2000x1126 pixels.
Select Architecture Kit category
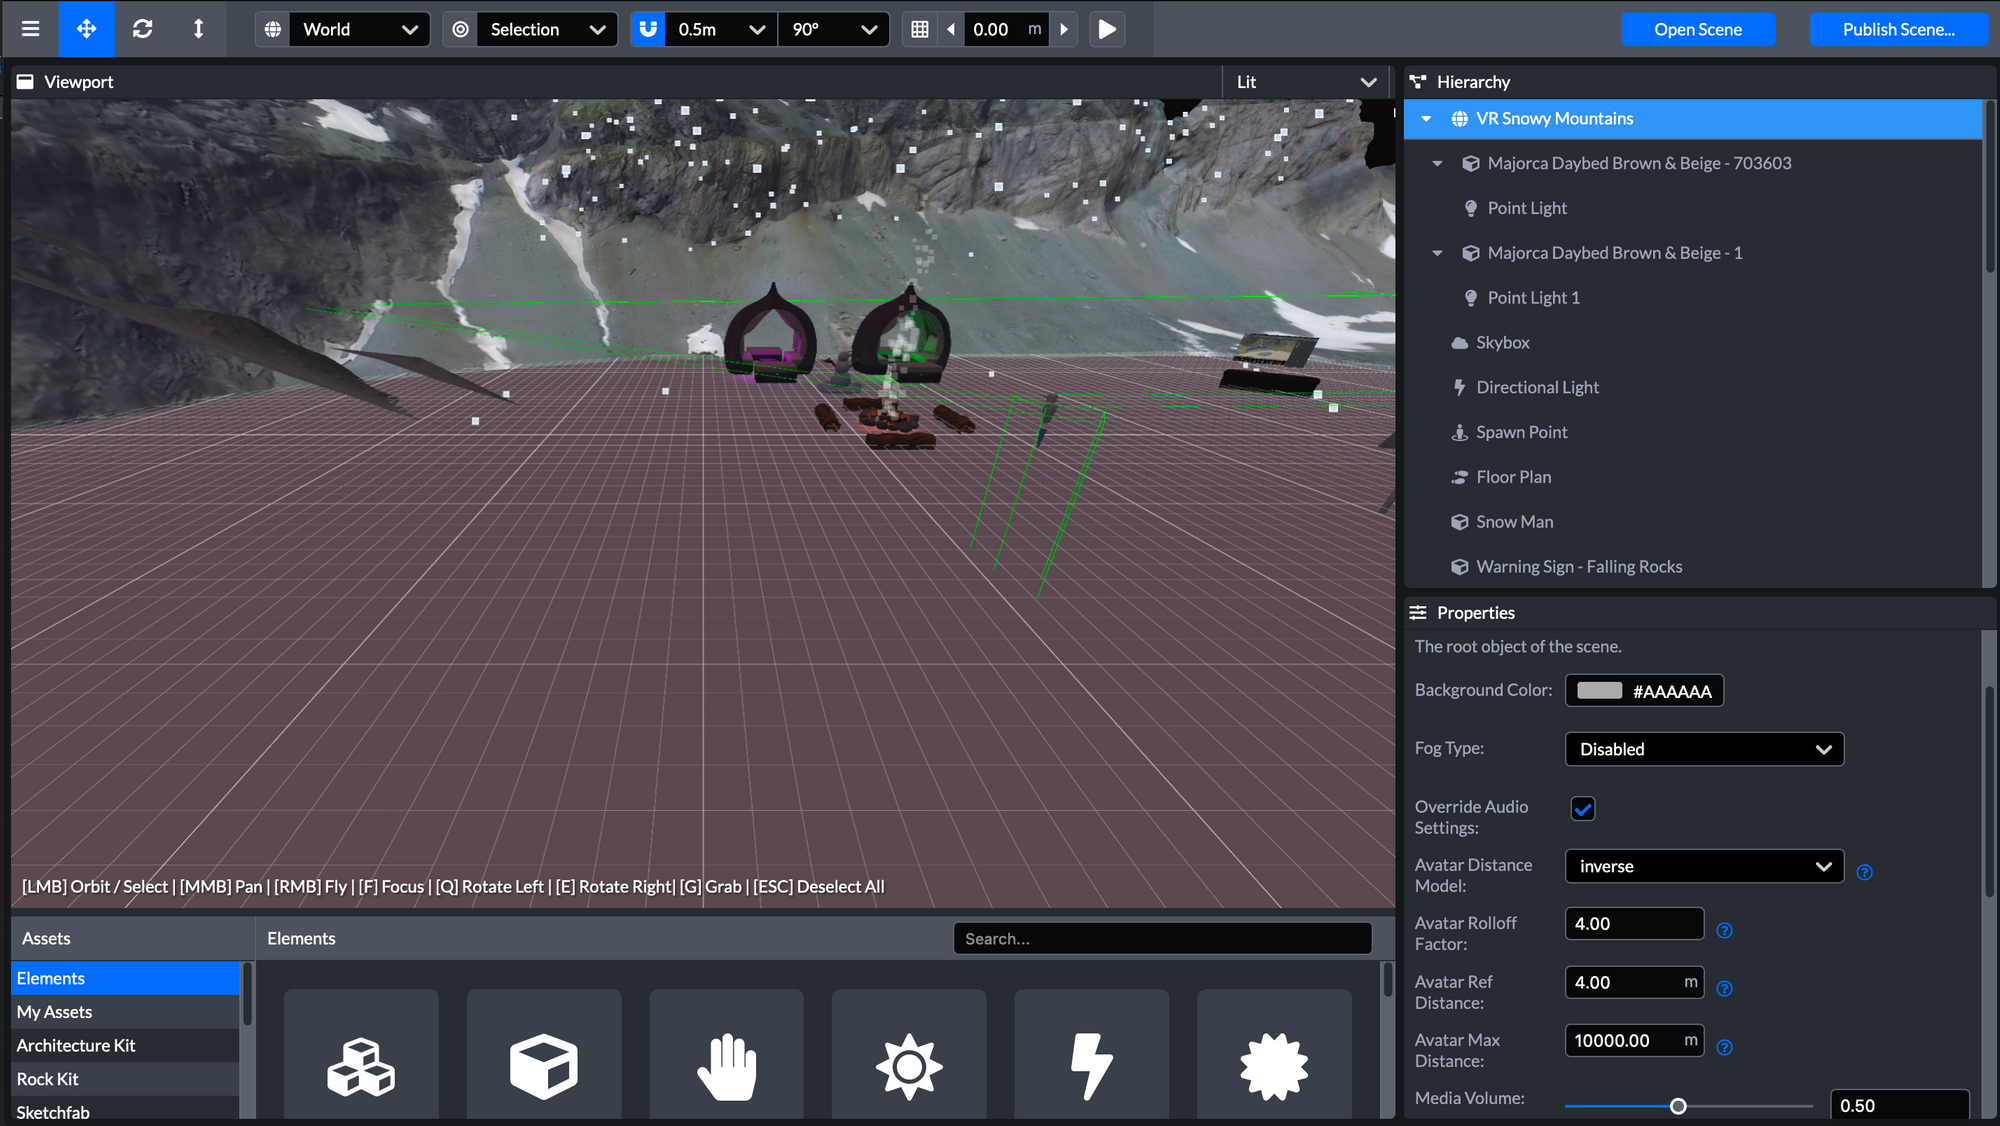pos(76,1045)
